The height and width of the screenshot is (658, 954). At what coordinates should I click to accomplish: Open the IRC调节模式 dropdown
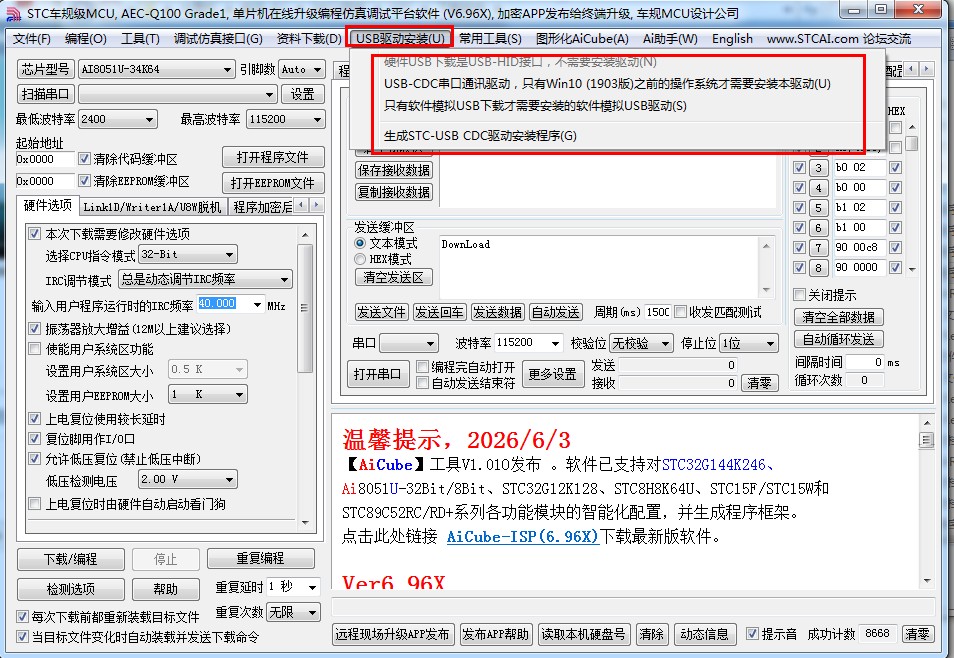(284, 279)
